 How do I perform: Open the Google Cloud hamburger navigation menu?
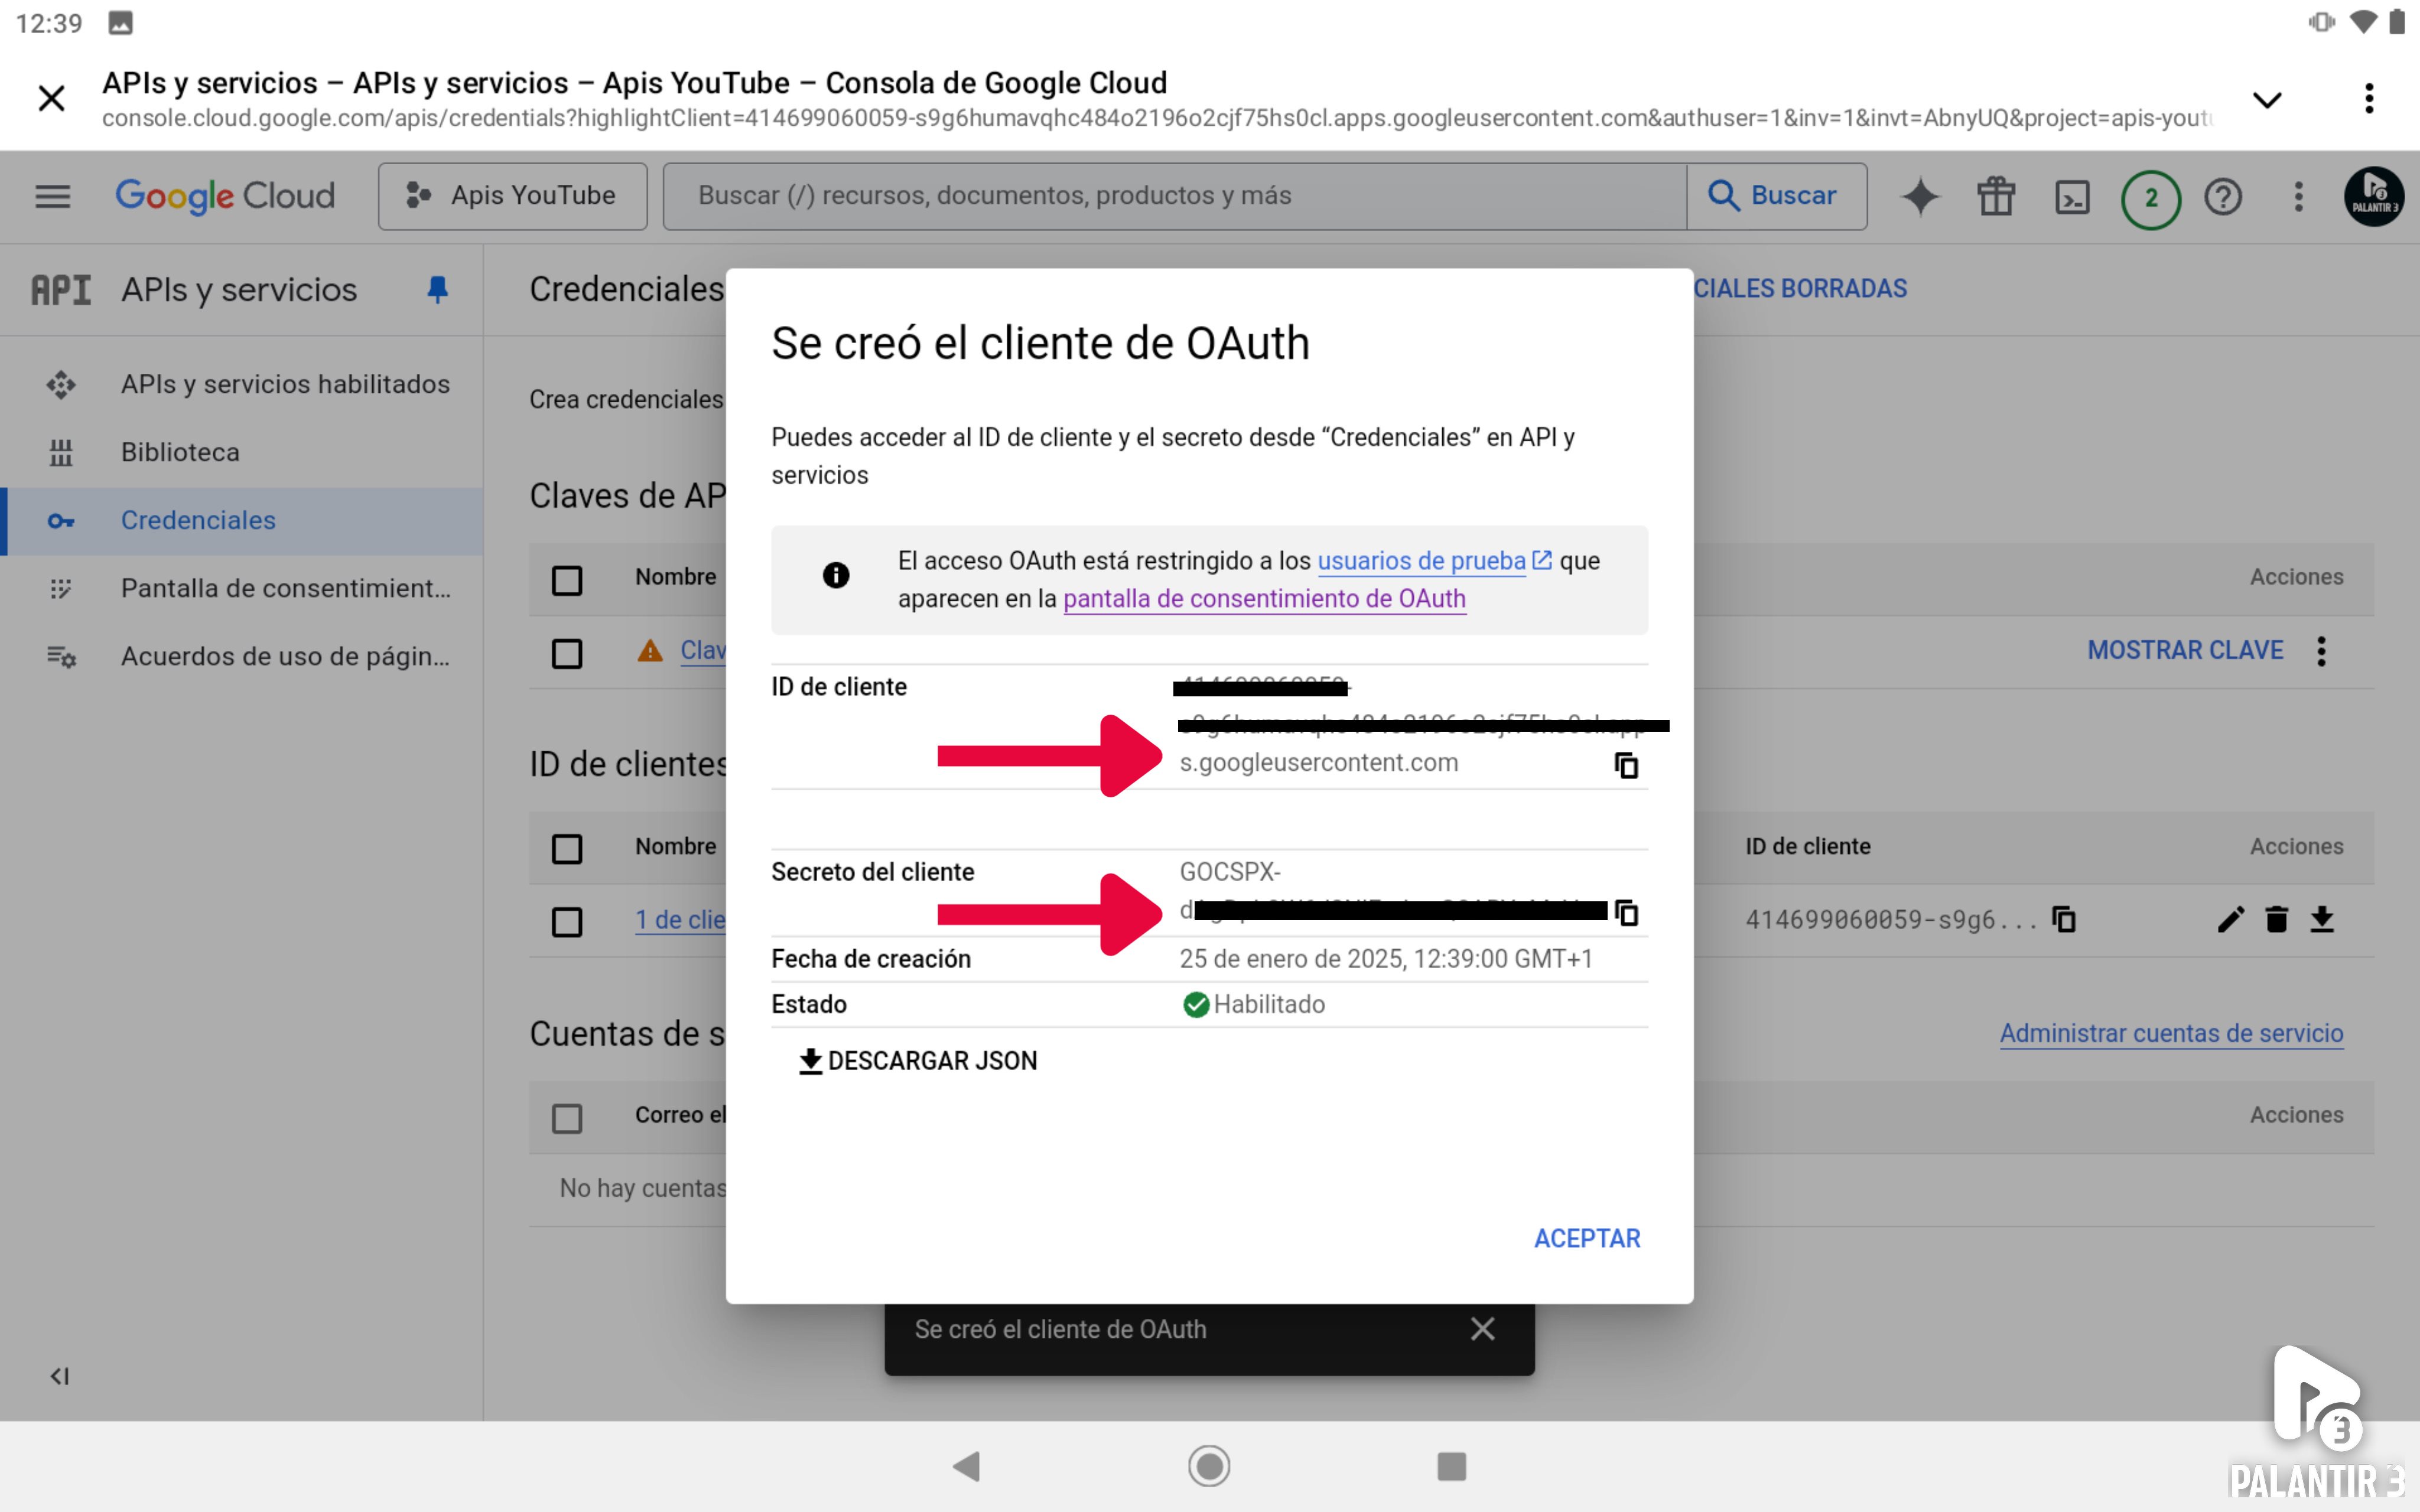[x=53, y=196]
